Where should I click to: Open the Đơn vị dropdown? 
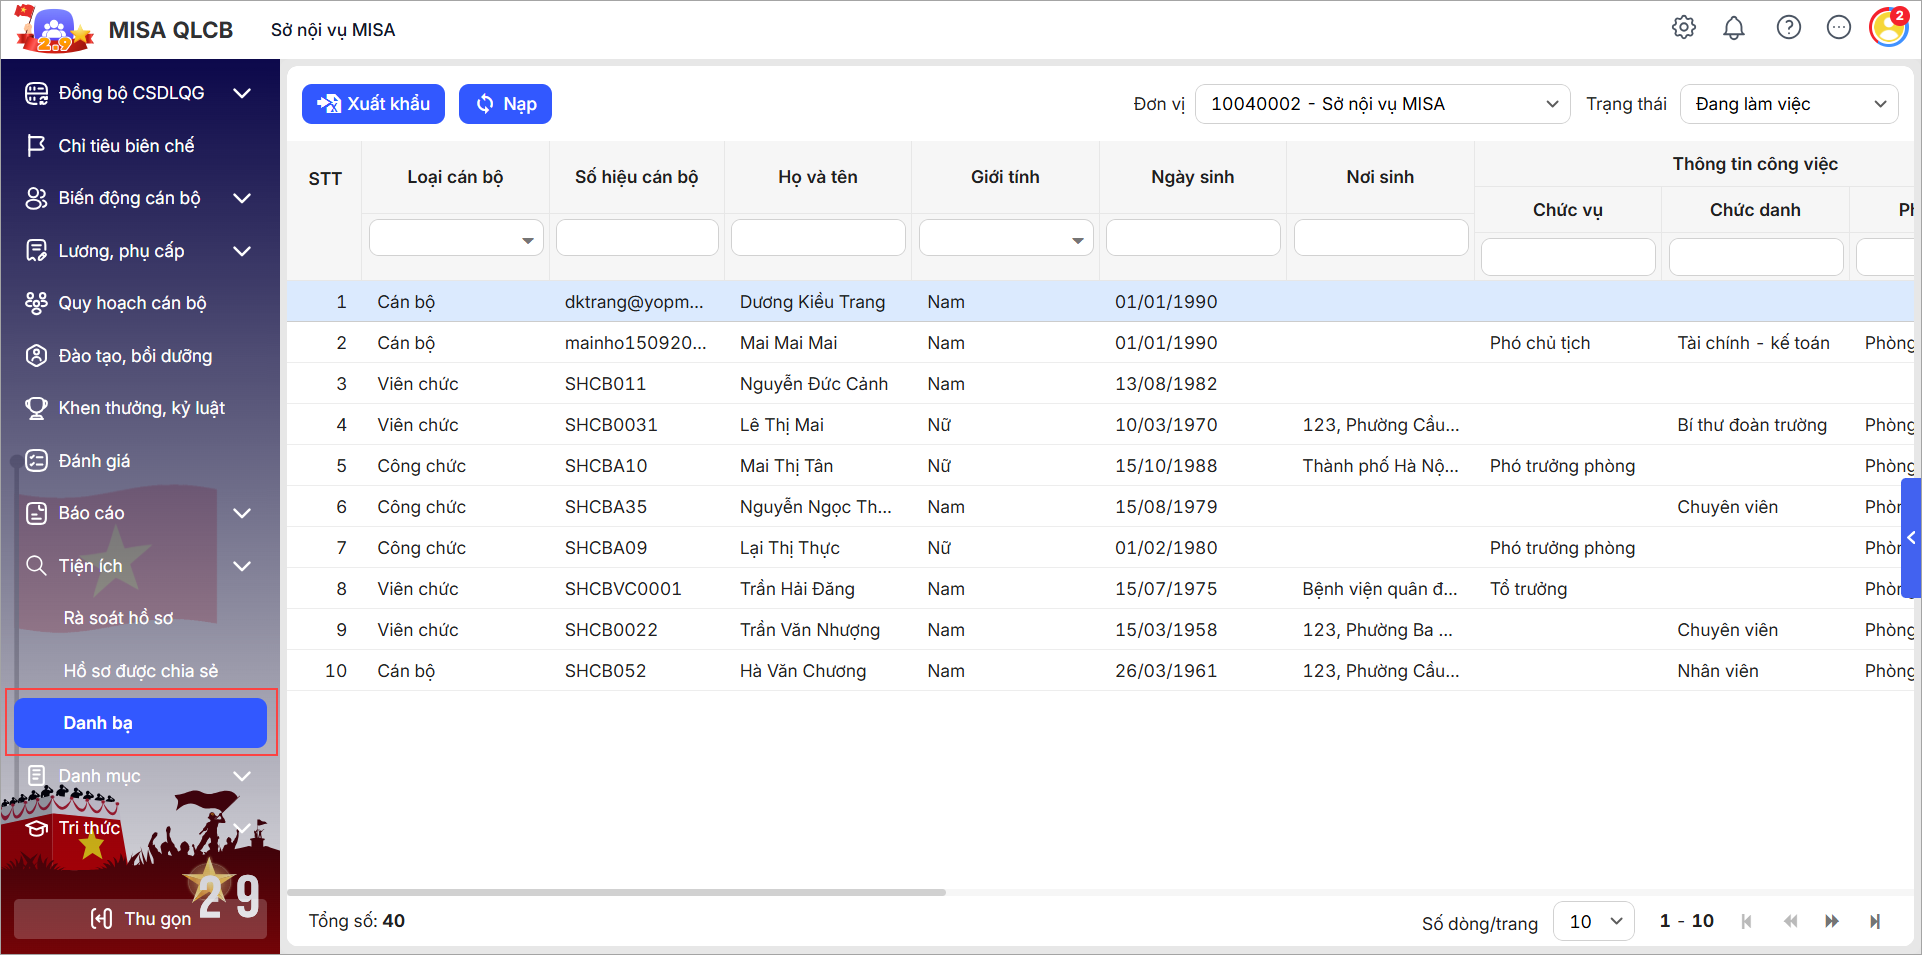(x=1381, y=104)
